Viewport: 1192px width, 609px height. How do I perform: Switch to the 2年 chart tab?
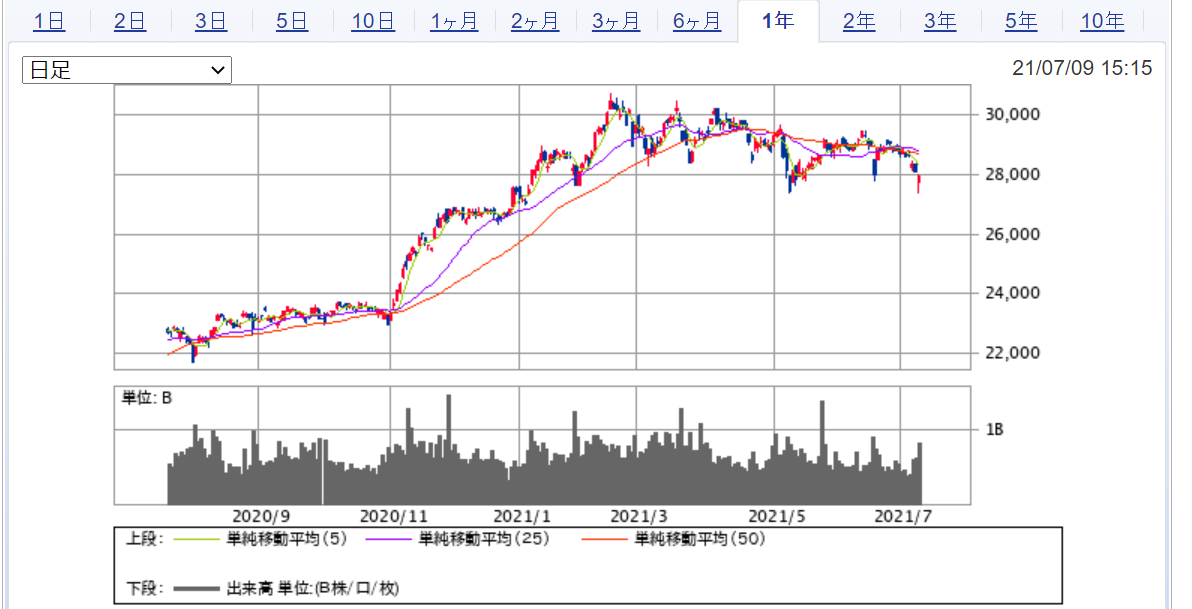pos(859,21)
